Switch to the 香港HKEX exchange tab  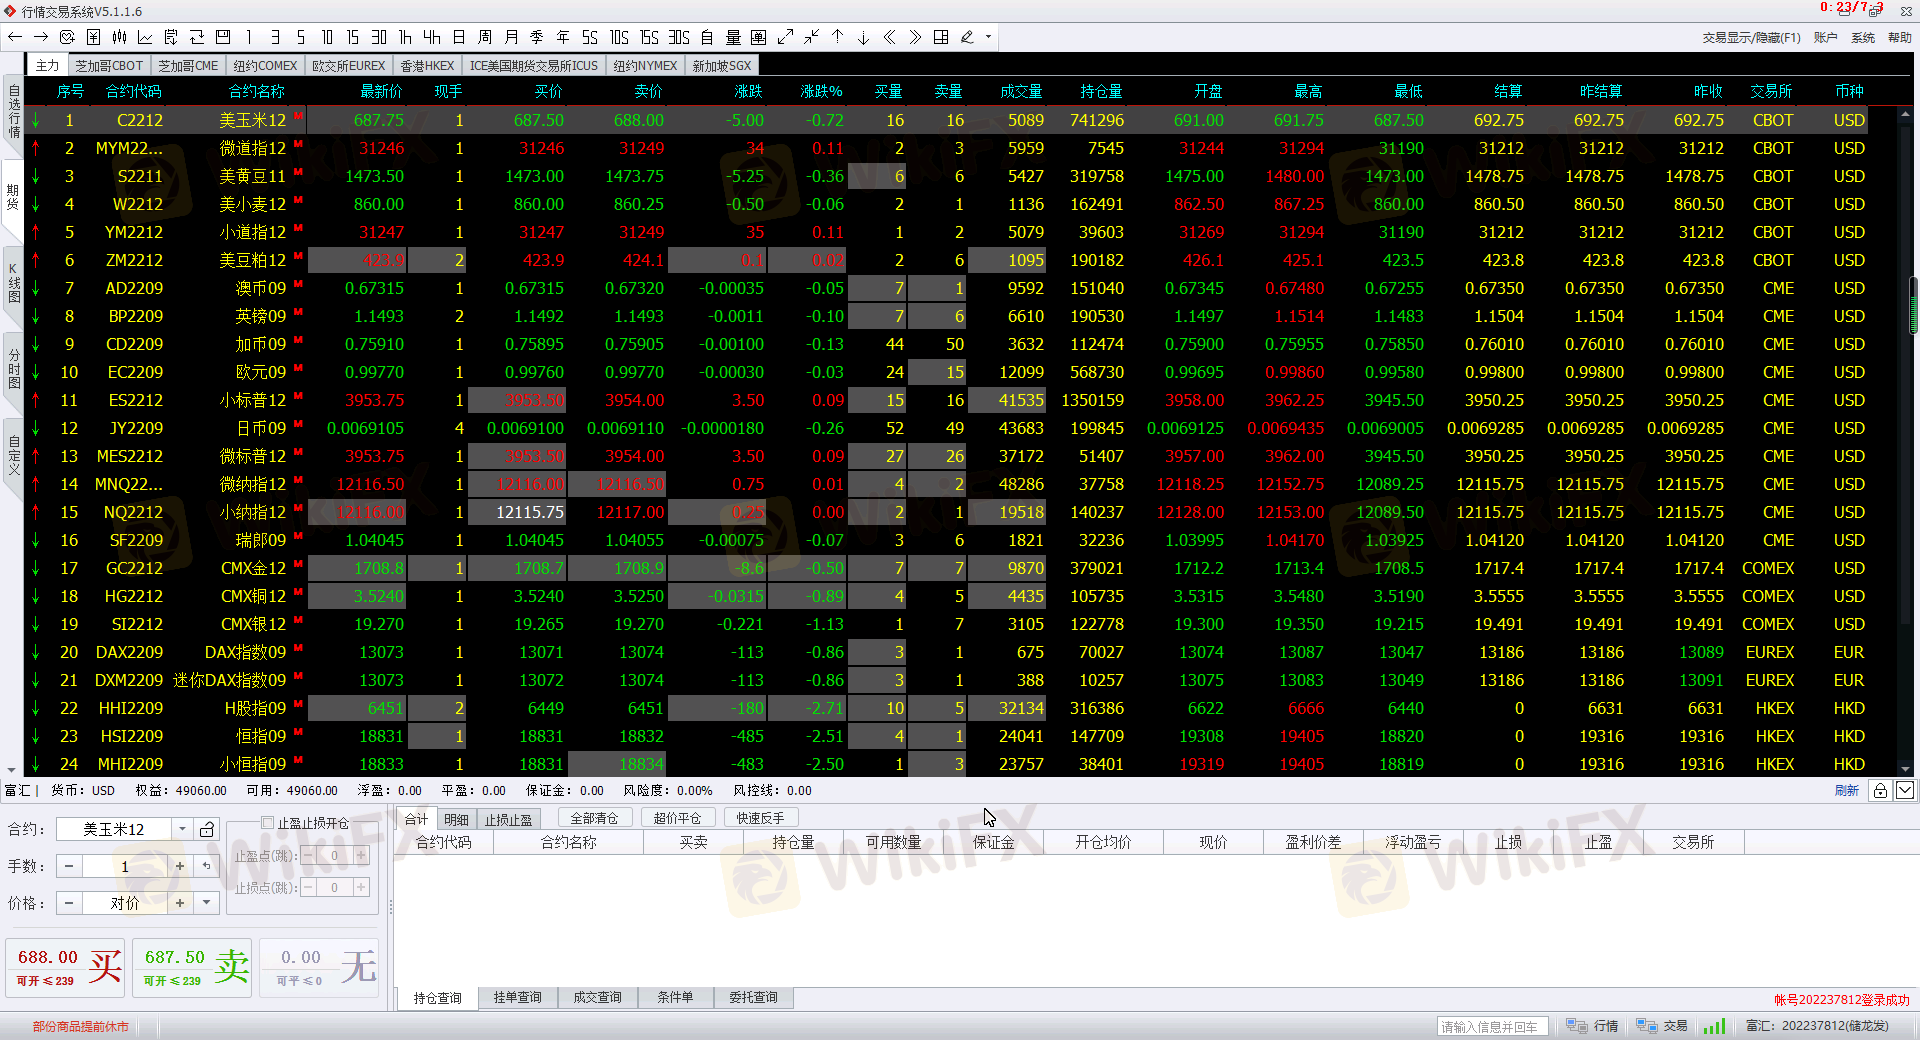click(x=427, y=65)
